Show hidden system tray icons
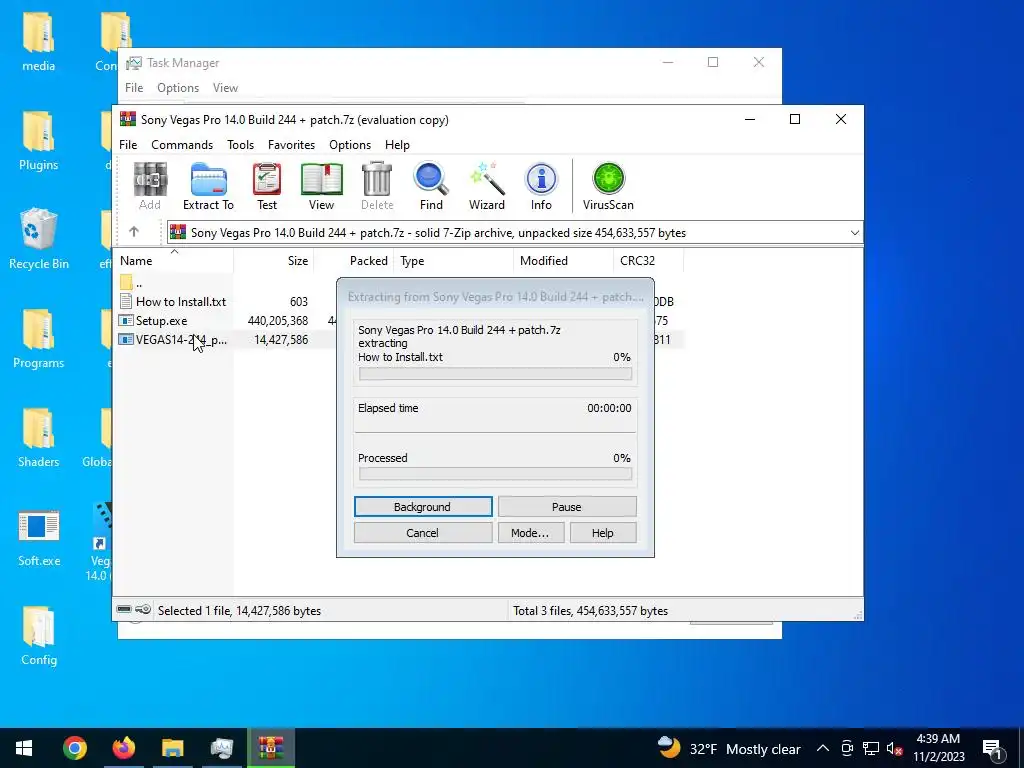Image resolution: width=1024 pixels, height=768 pixels. click(x=823, y=748)
